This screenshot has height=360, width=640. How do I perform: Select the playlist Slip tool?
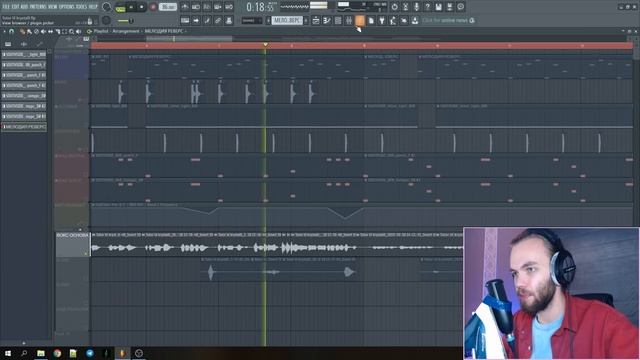pos(51,31)
